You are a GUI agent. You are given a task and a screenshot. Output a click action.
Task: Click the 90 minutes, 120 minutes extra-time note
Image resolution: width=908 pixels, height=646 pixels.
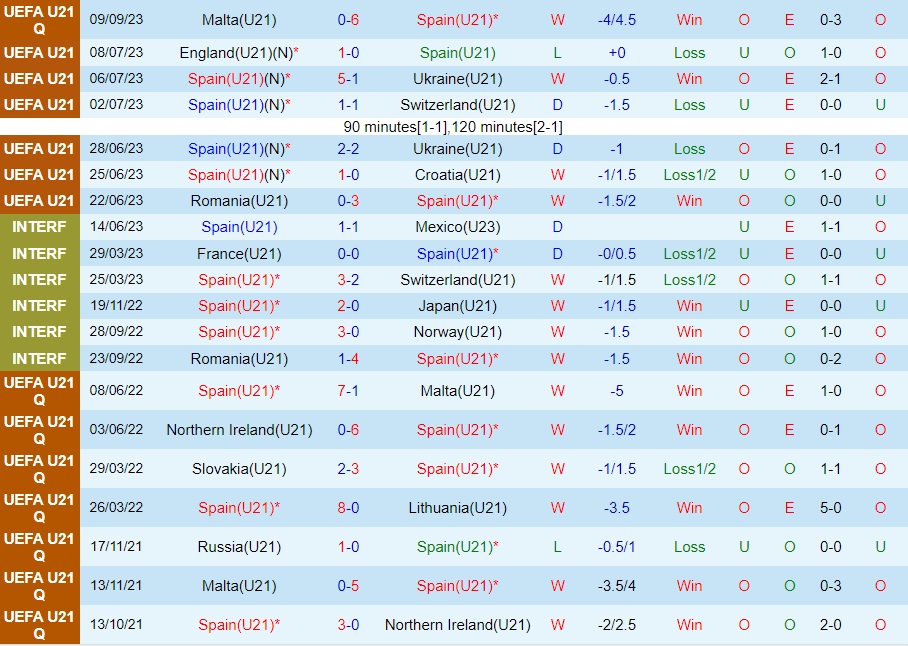[x=453, y=127]
